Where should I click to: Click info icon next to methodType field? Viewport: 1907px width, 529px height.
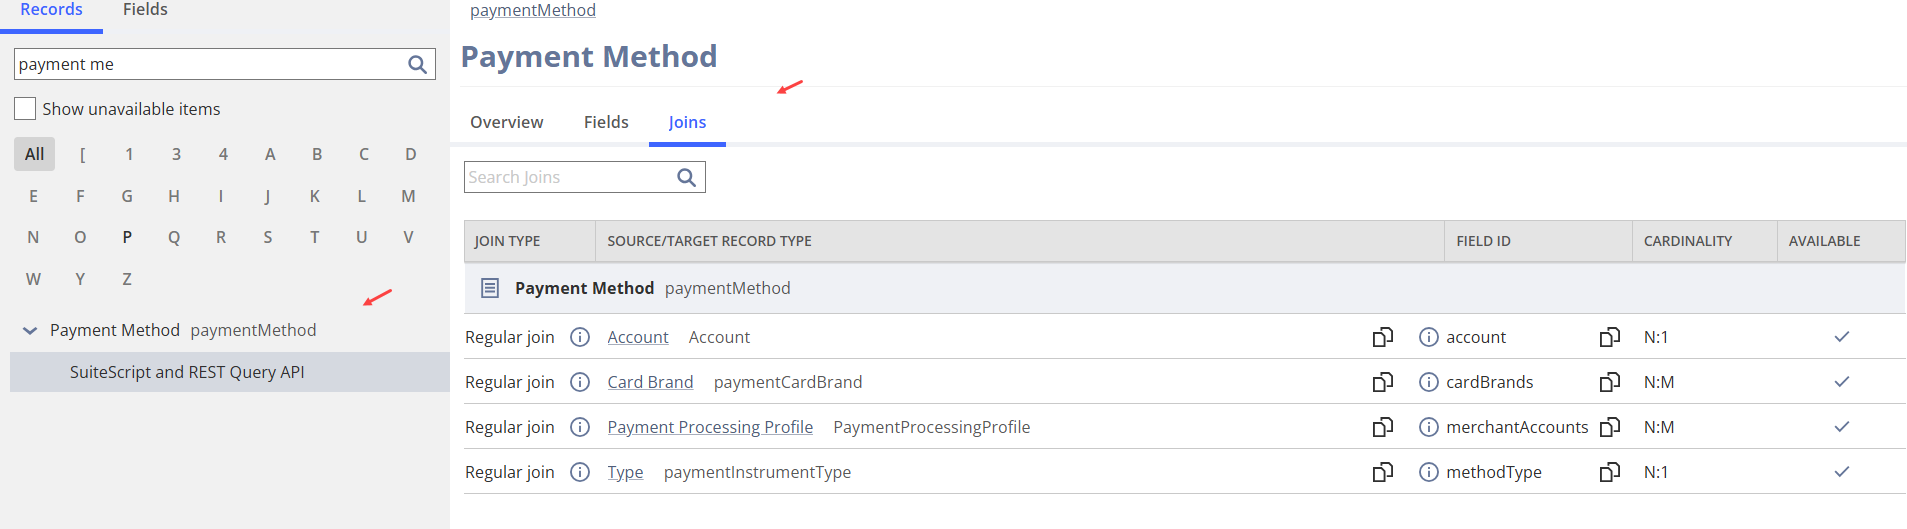coord(1429,472)
